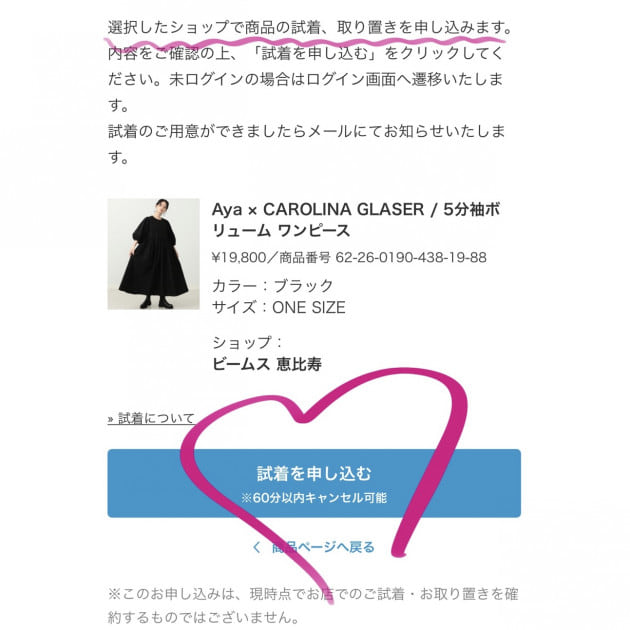The width and height of the screenshot is (630, 630).
Task: Click the product number 62-26-0190-438-19-88
Action: [411, 257]
